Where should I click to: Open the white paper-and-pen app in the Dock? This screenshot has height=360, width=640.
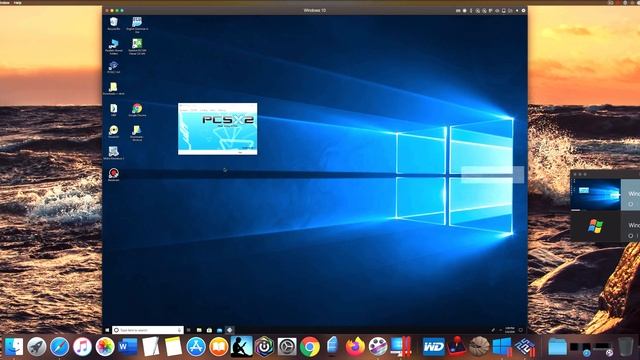point(151,347)
